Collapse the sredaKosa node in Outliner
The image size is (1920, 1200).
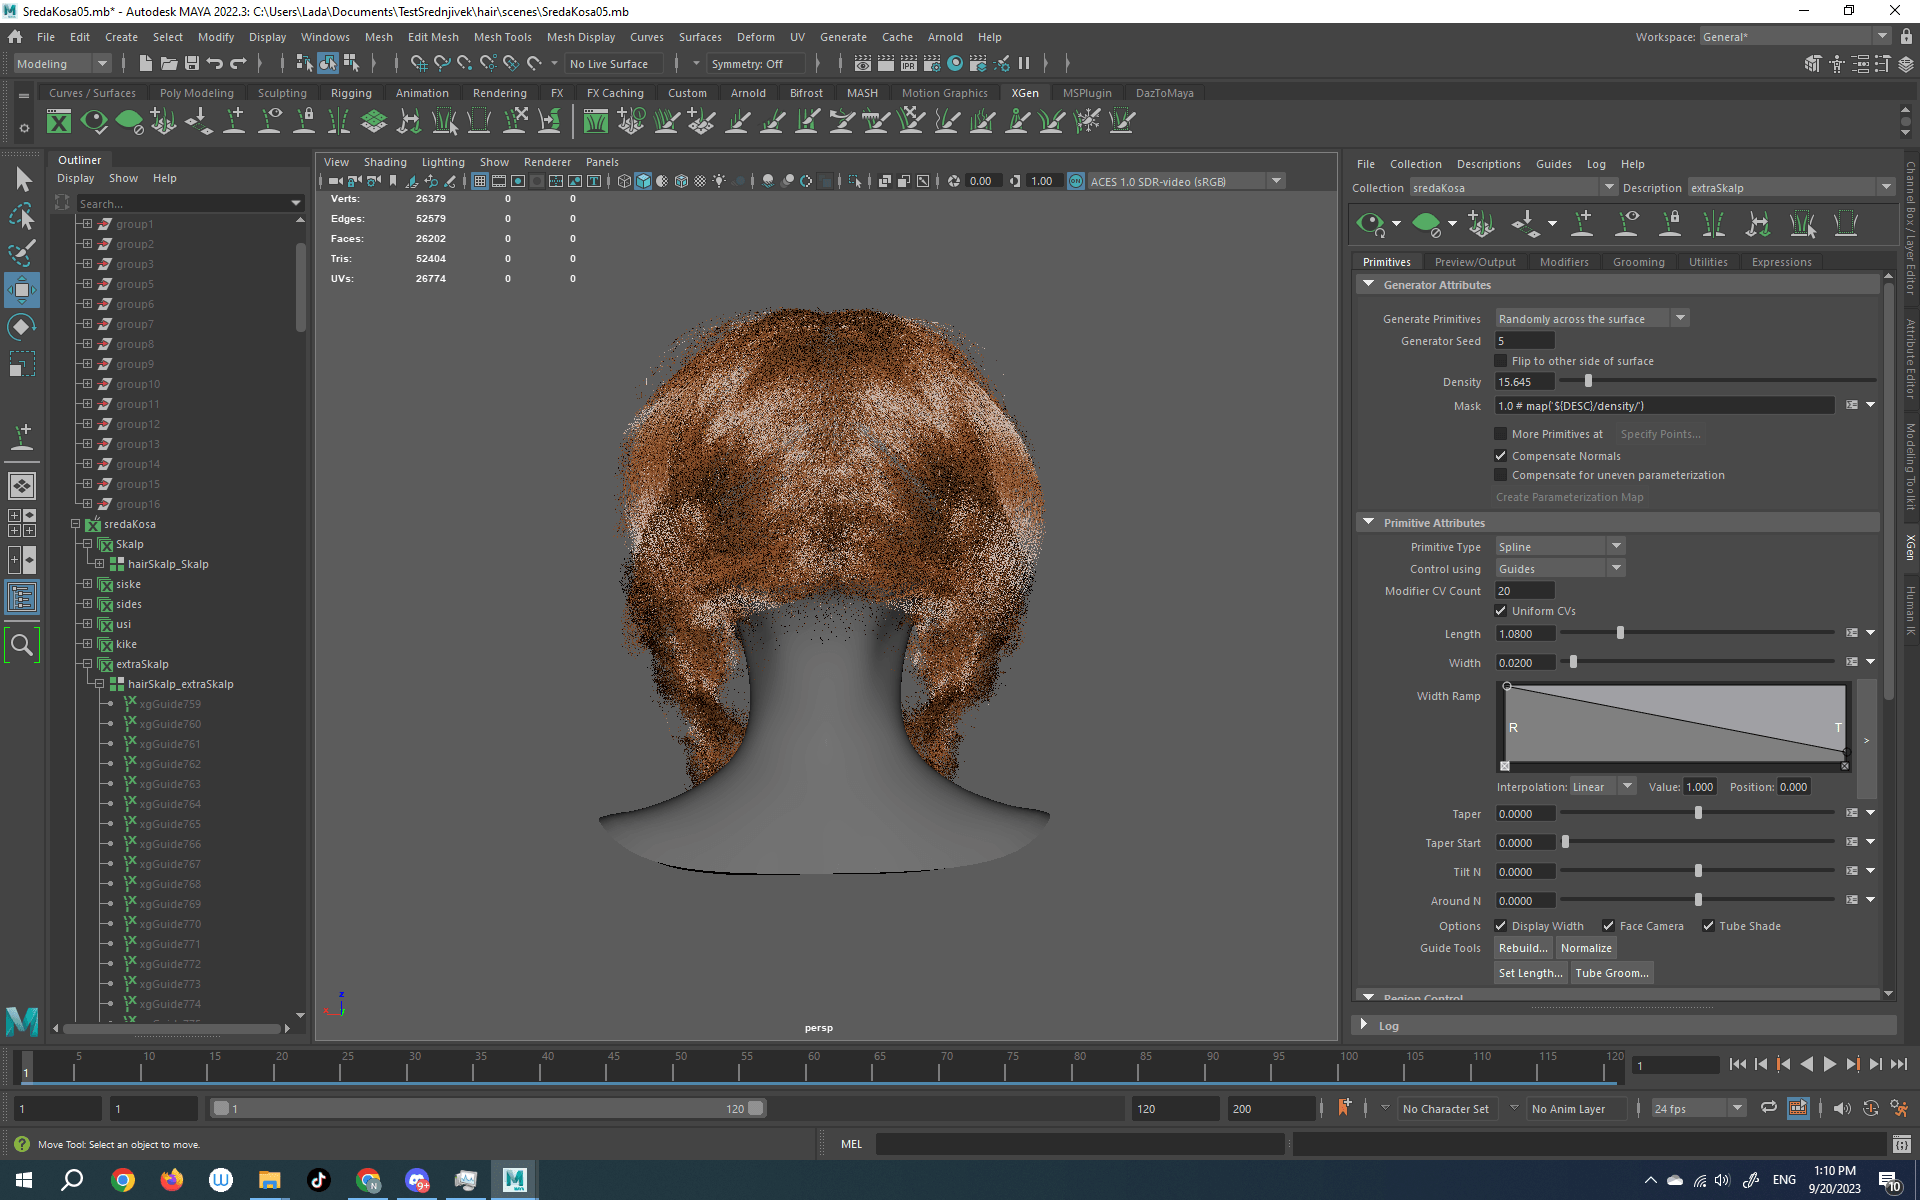[75, 524]
